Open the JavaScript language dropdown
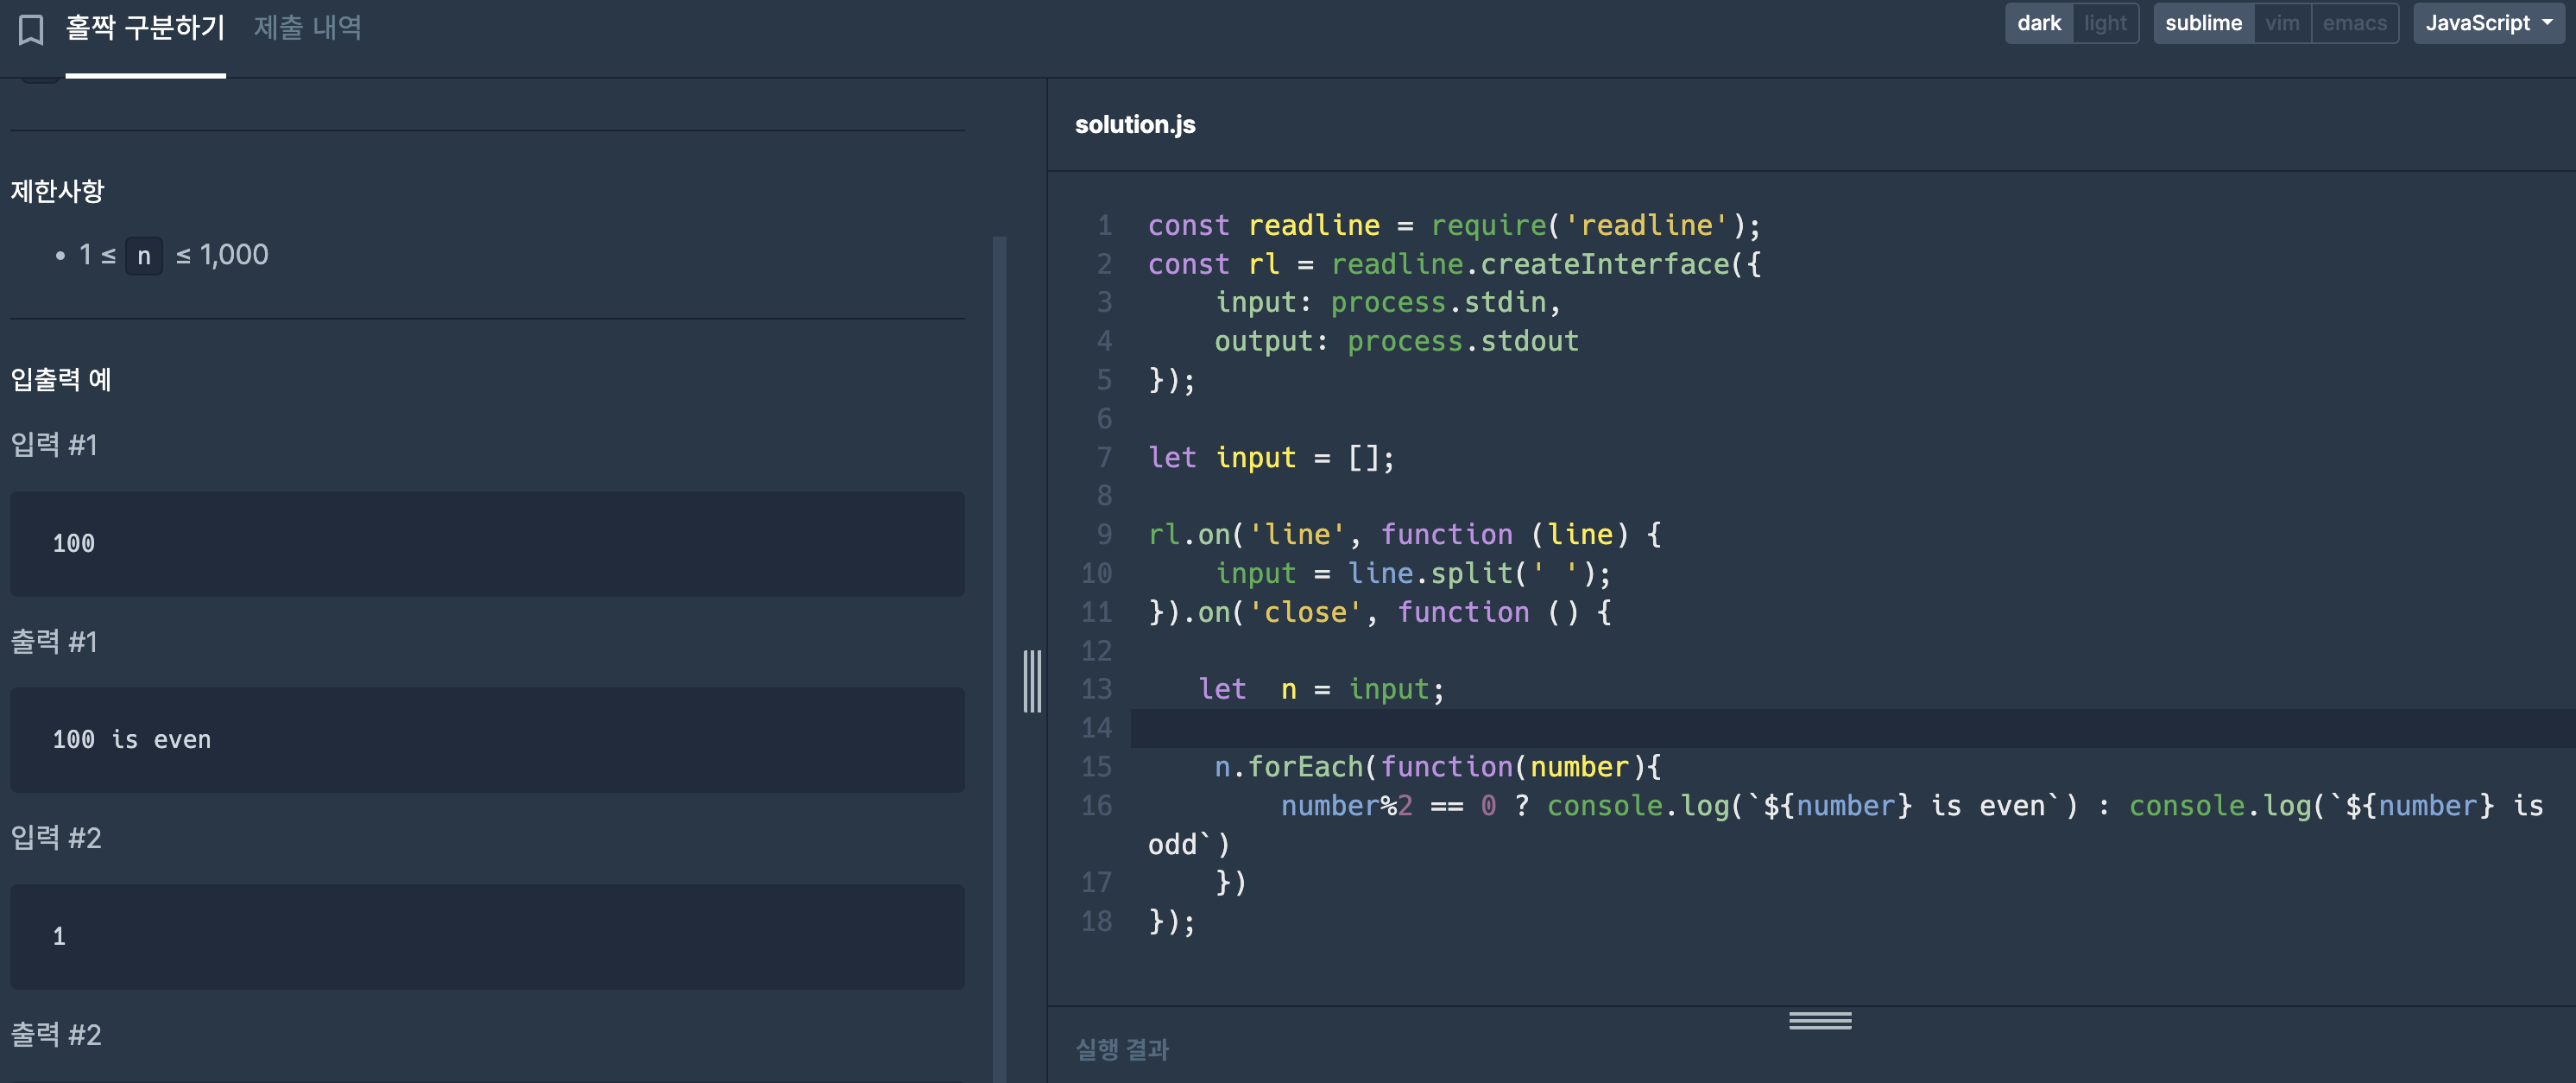Viewport: 2576px width, 1083px height. (x=2488, y=23)
